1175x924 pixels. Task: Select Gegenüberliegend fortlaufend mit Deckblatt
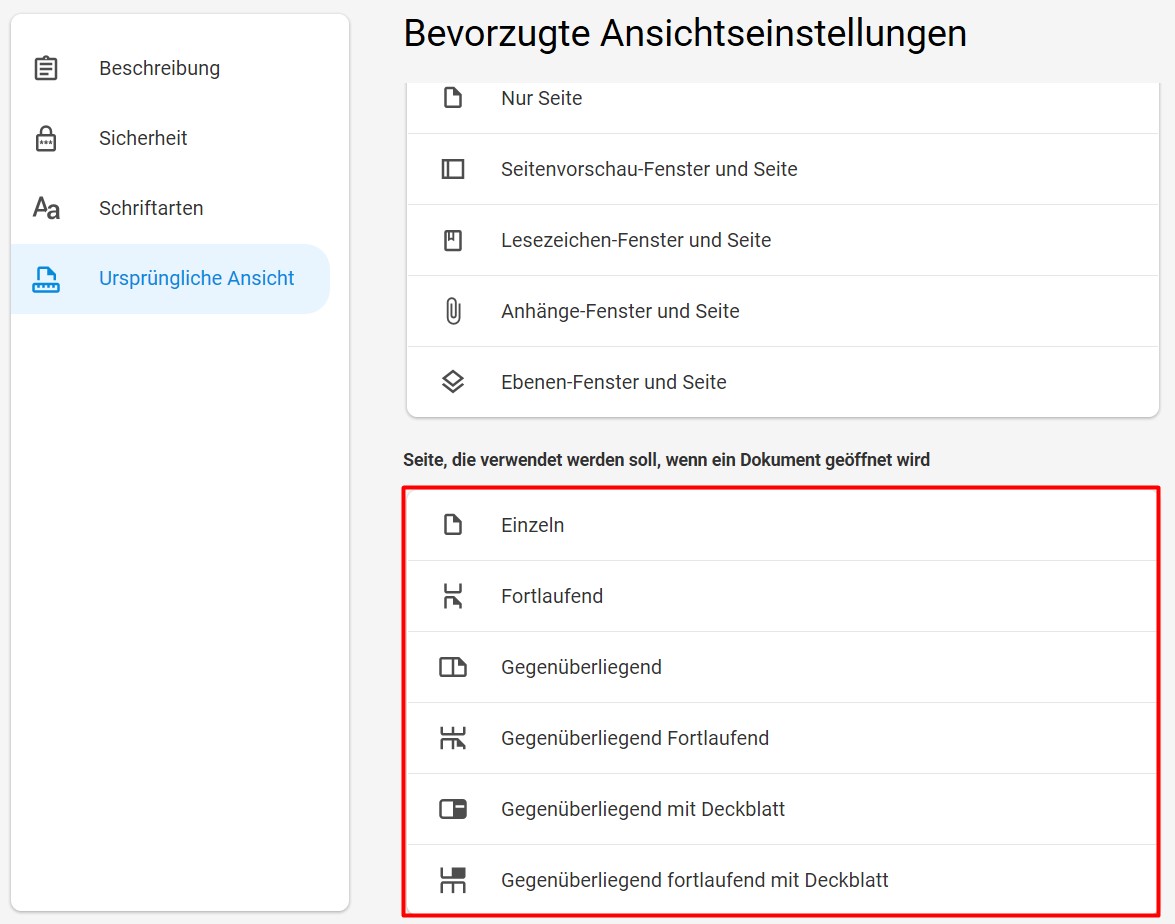782,880
